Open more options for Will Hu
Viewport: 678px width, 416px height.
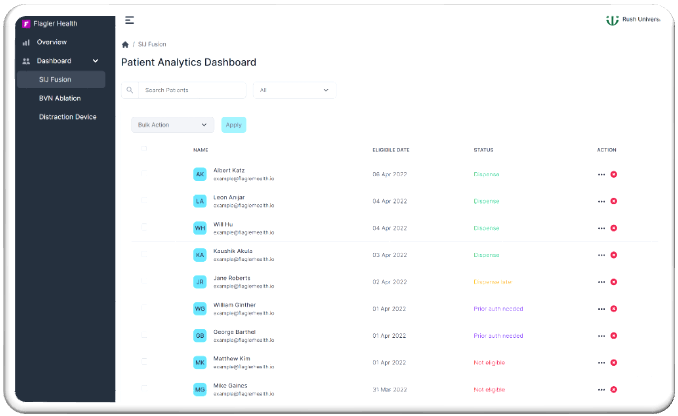point(601,228)
